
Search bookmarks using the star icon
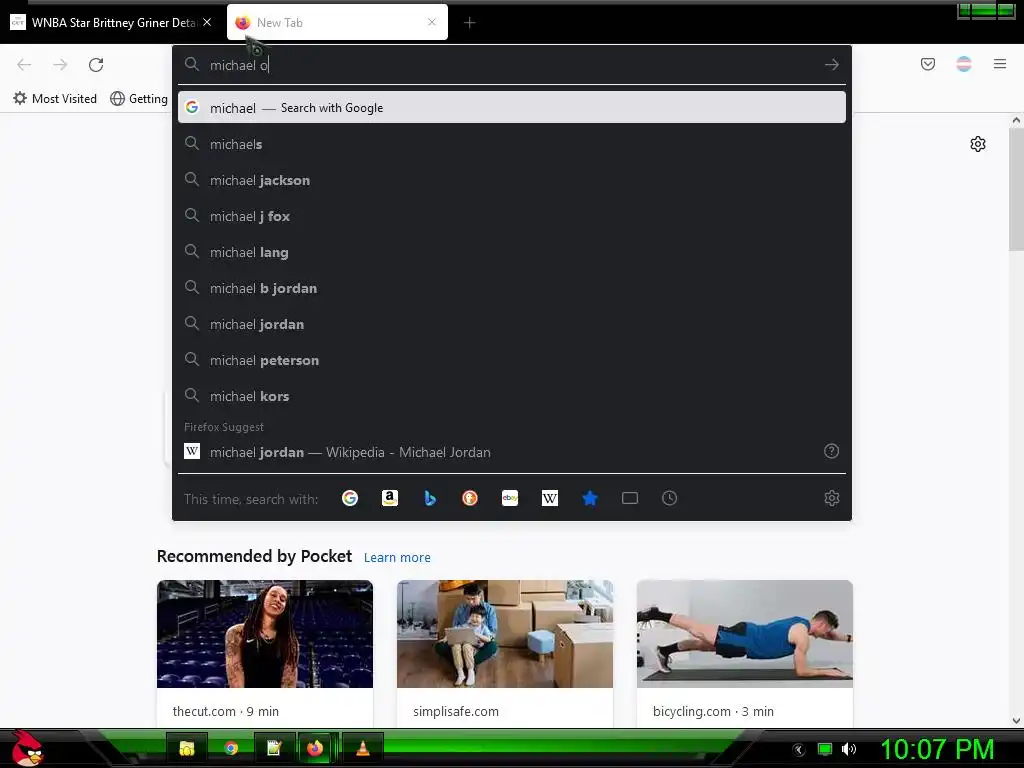(x=590, y=498)
